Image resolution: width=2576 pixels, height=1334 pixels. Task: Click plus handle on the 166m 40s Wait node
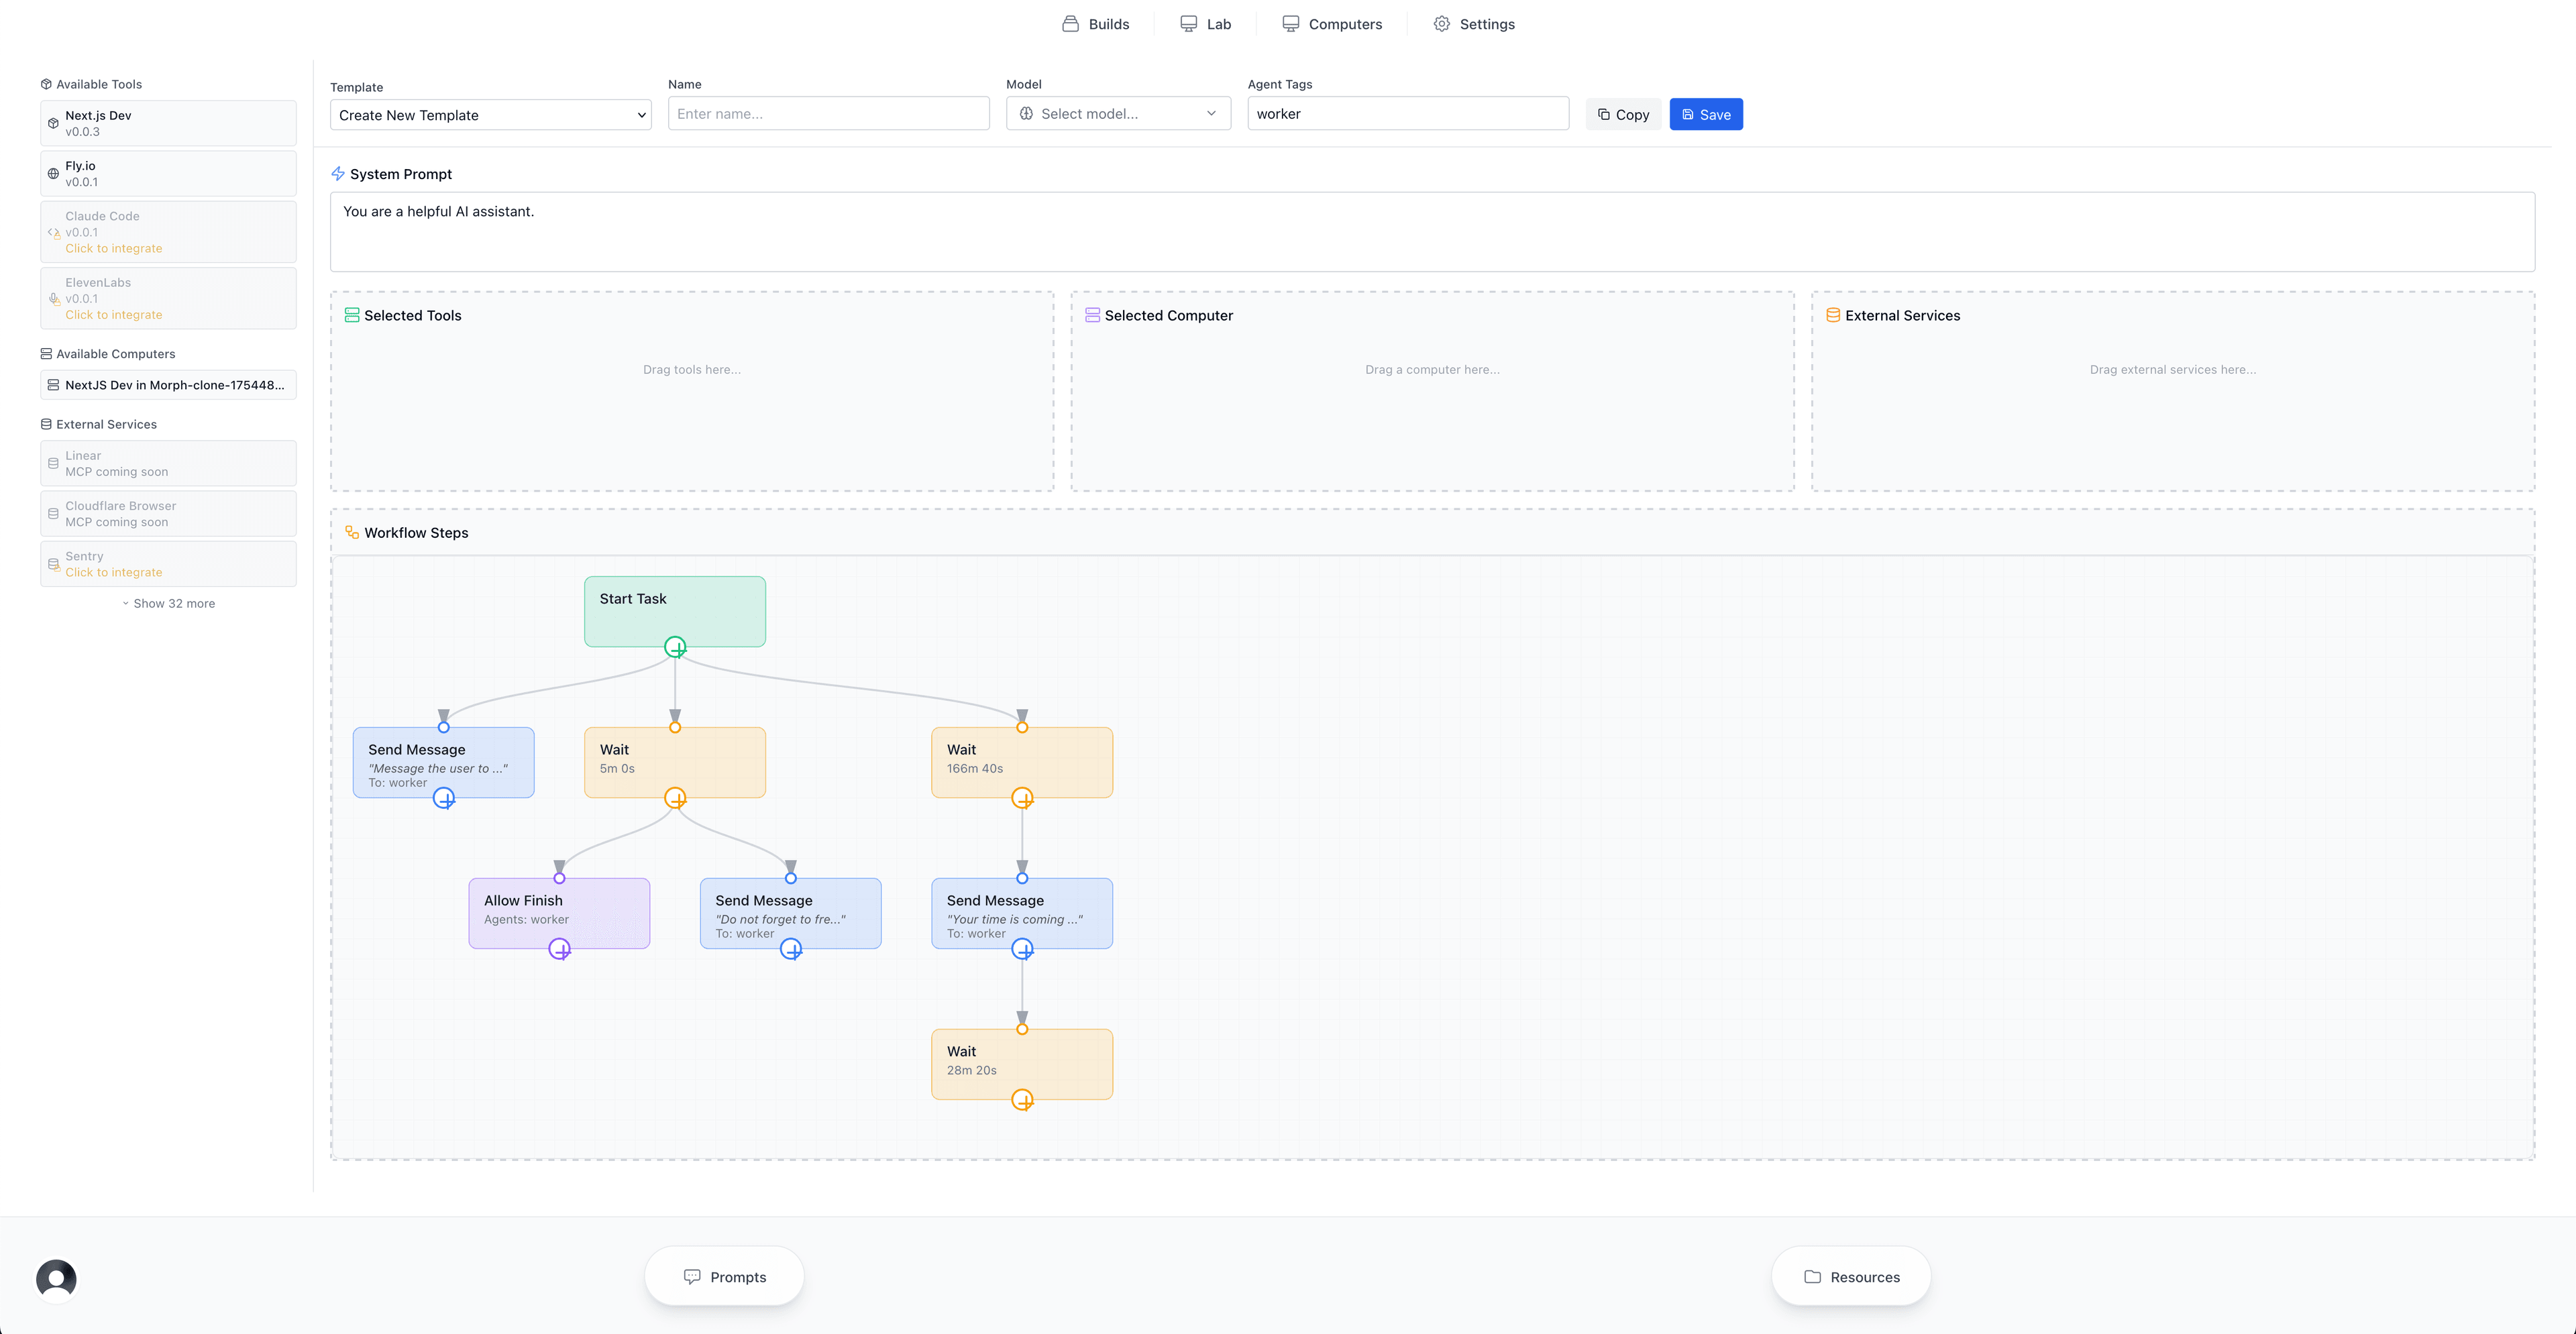coord(1022,798)
